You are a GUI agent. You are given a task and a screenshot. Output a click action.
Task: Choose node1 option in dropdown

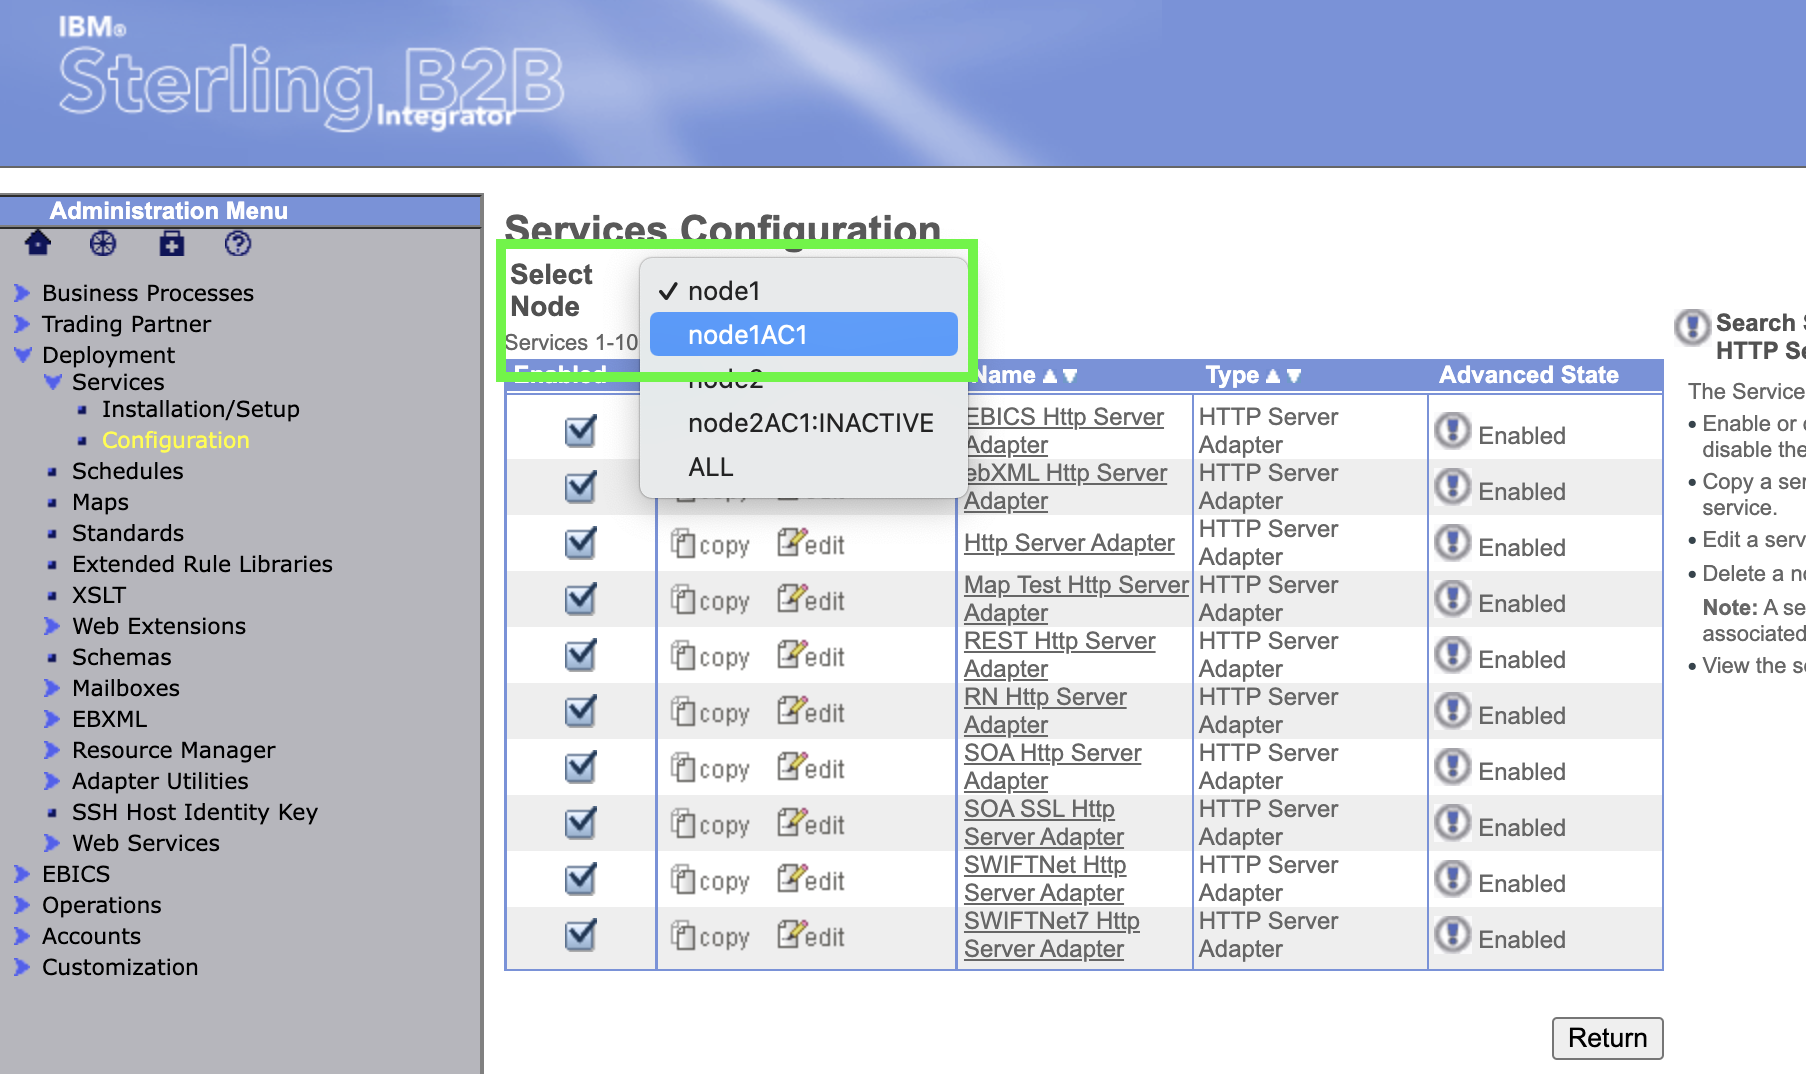(x=804, y=291)
